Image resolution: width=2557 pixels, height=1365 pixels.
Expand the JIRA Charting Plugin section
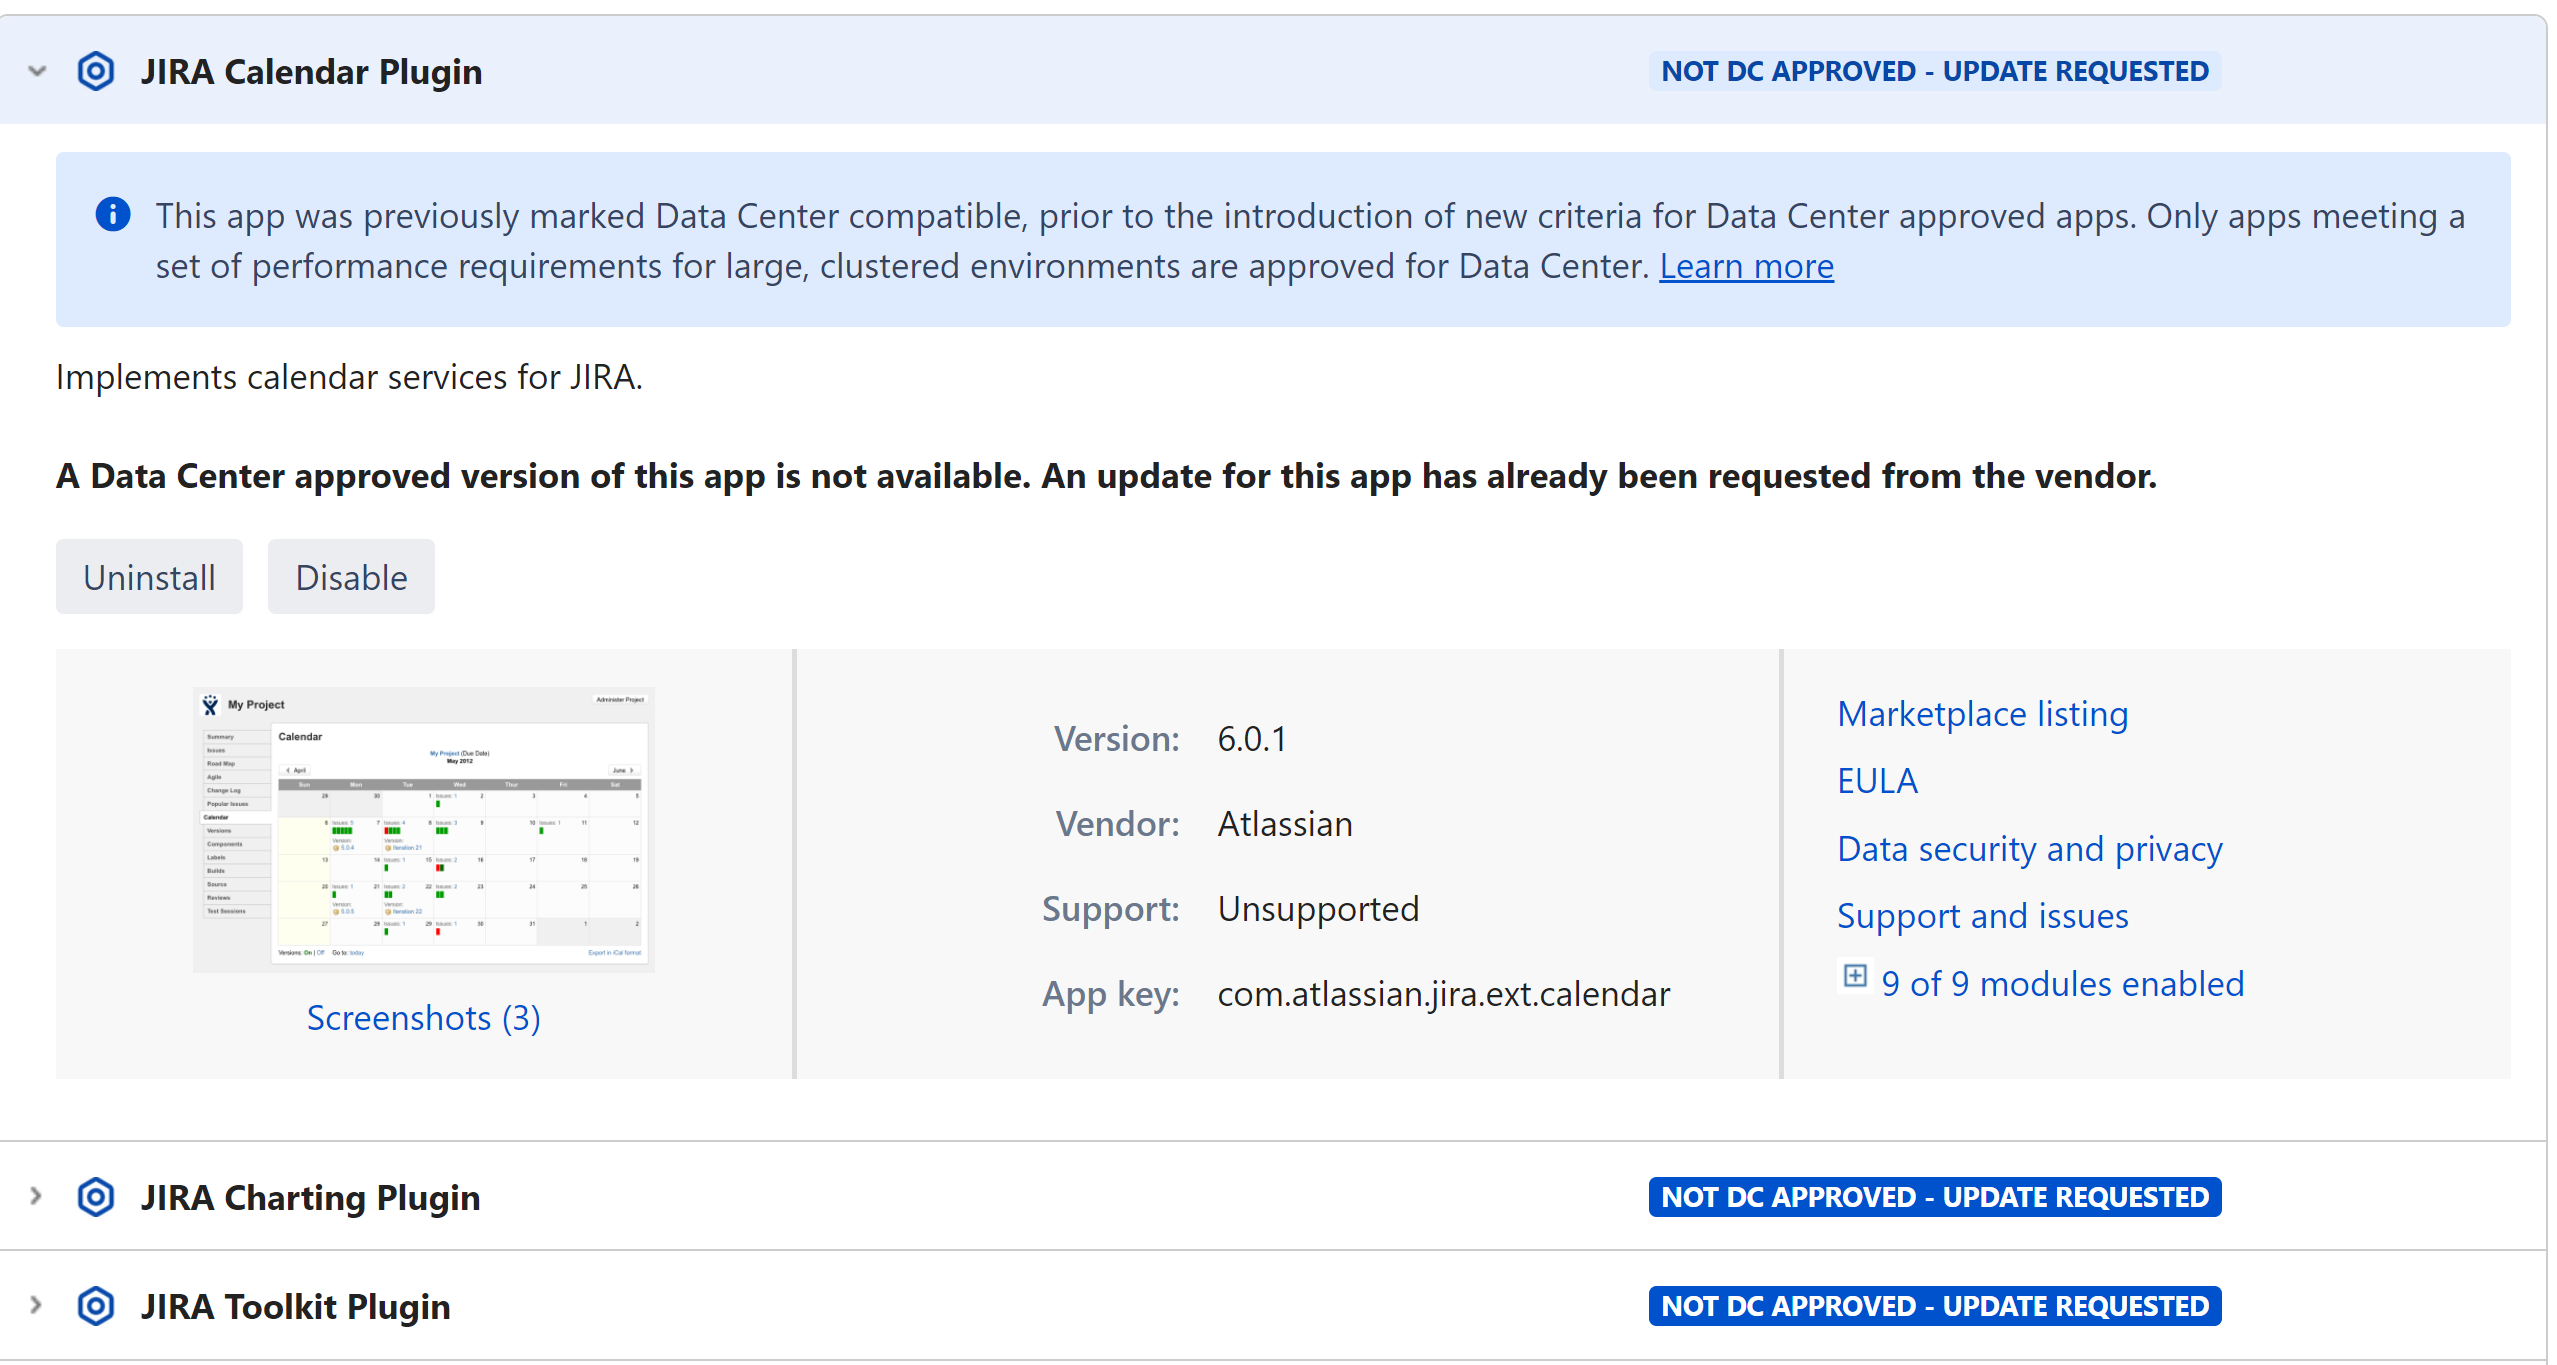pos(35,1197)
